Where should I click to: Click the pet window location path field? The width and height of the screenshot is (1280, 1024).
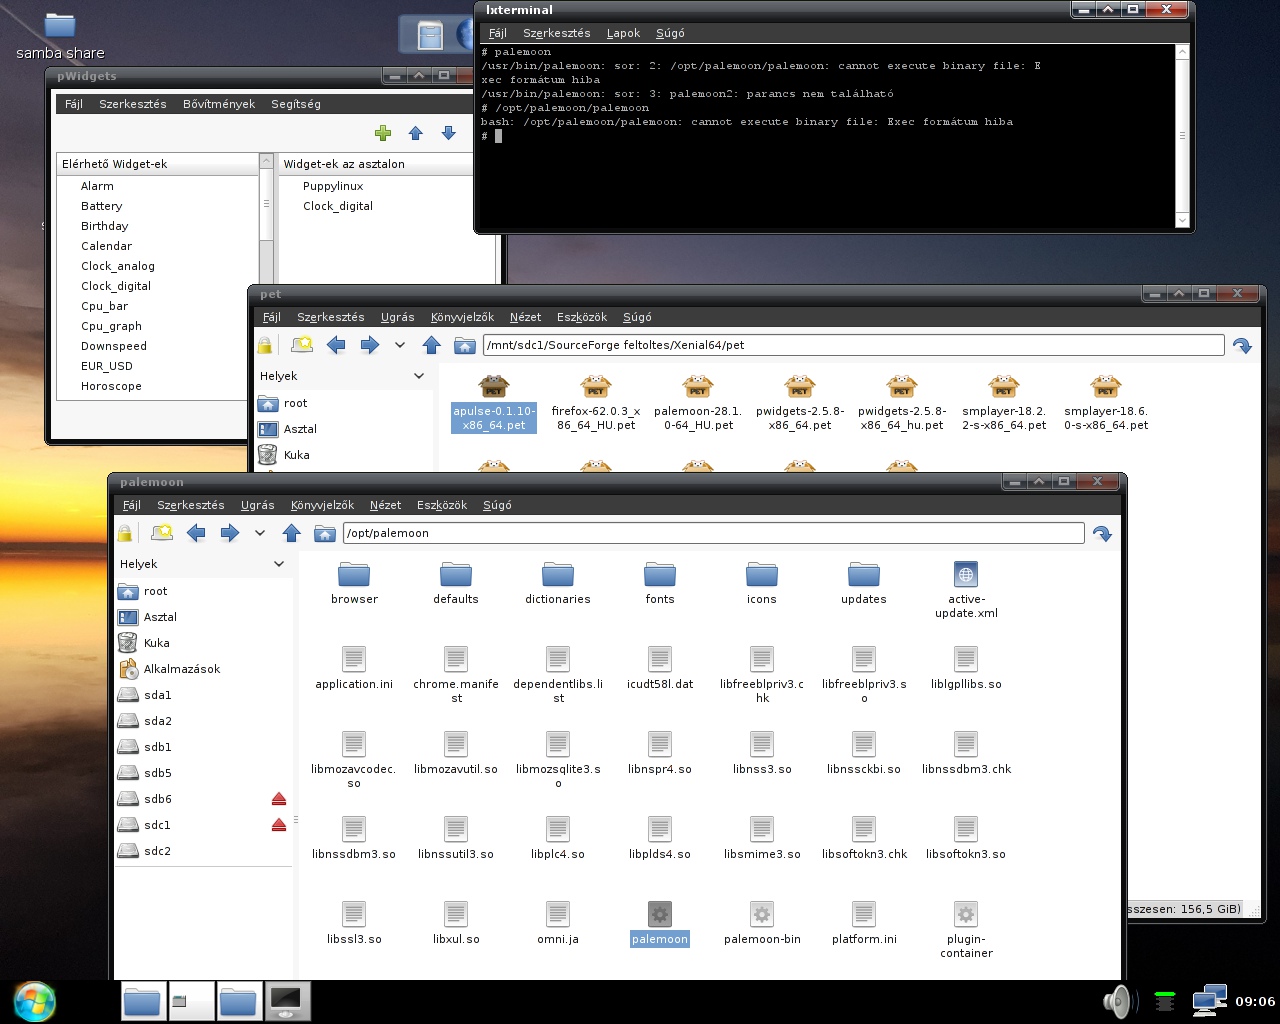853,345
